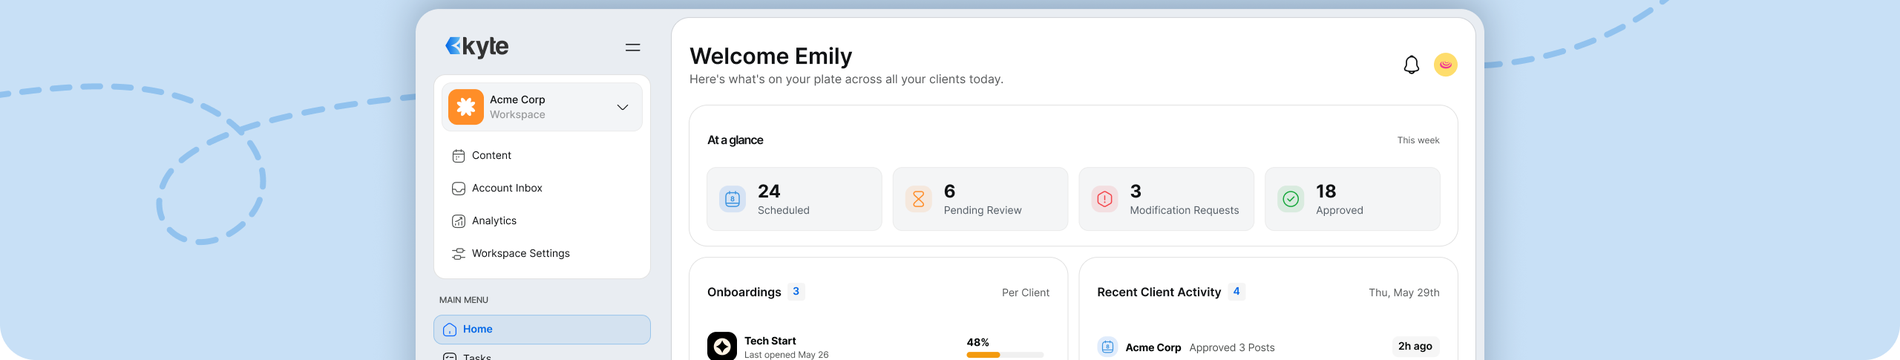The width and height of the screenshot is (1900, 360).
Task: Open notifications with the bell icon
Action: [x=1411, y=65]
